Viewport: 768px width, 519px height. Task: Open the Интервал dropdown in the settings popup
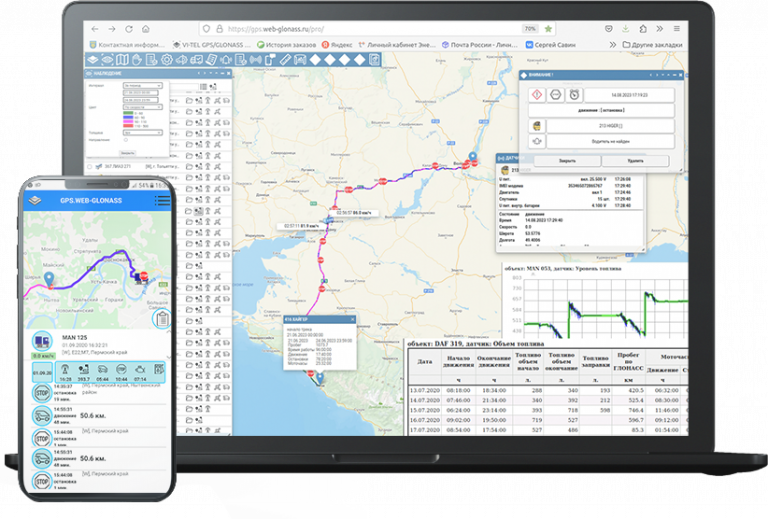pyautogui.click(x=143, y=86)
